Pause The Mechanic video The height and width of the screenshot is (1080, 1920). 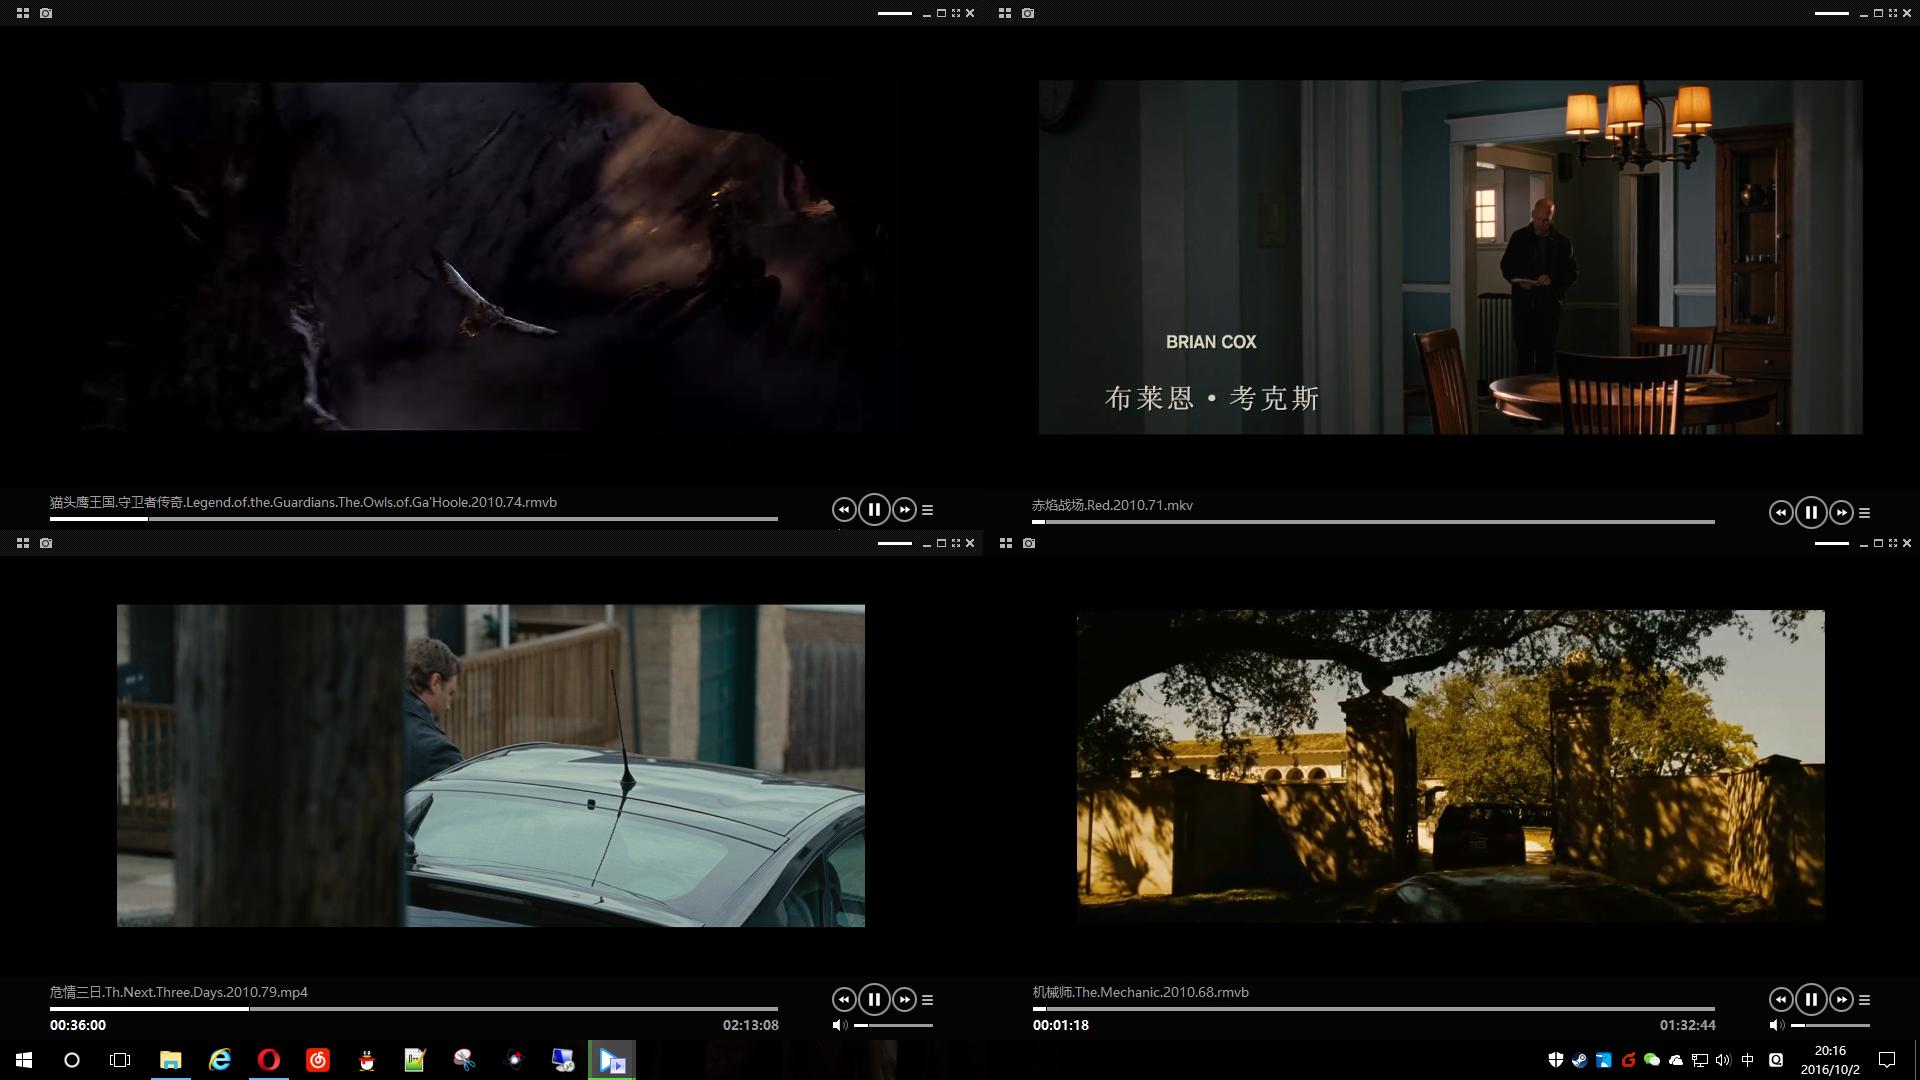tap(1811, 1000)
